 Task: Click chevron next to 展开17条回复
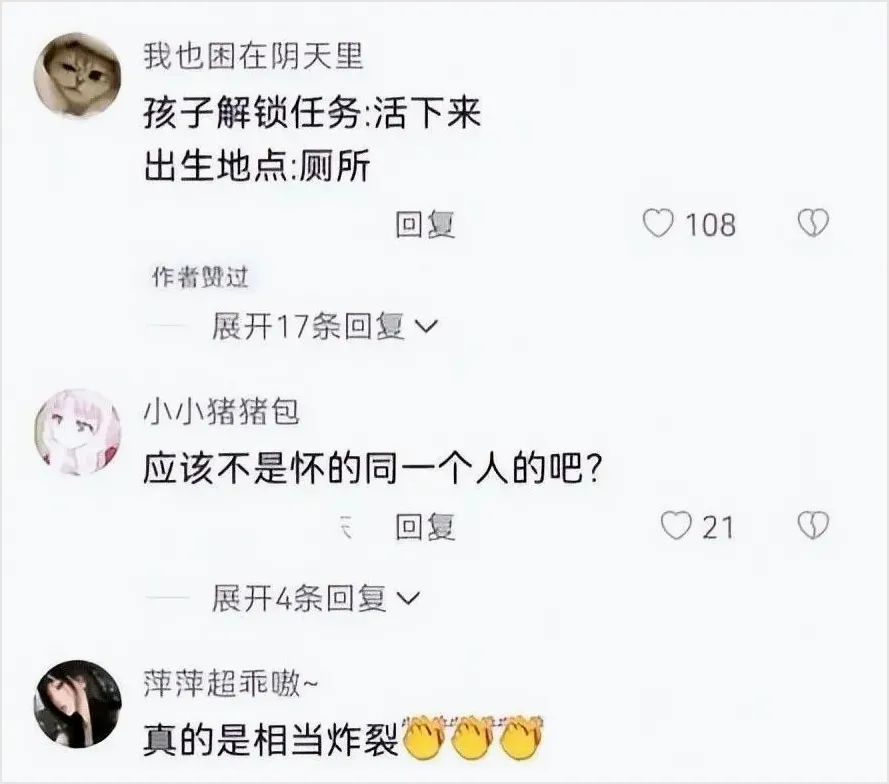click(x=427, y=327)
